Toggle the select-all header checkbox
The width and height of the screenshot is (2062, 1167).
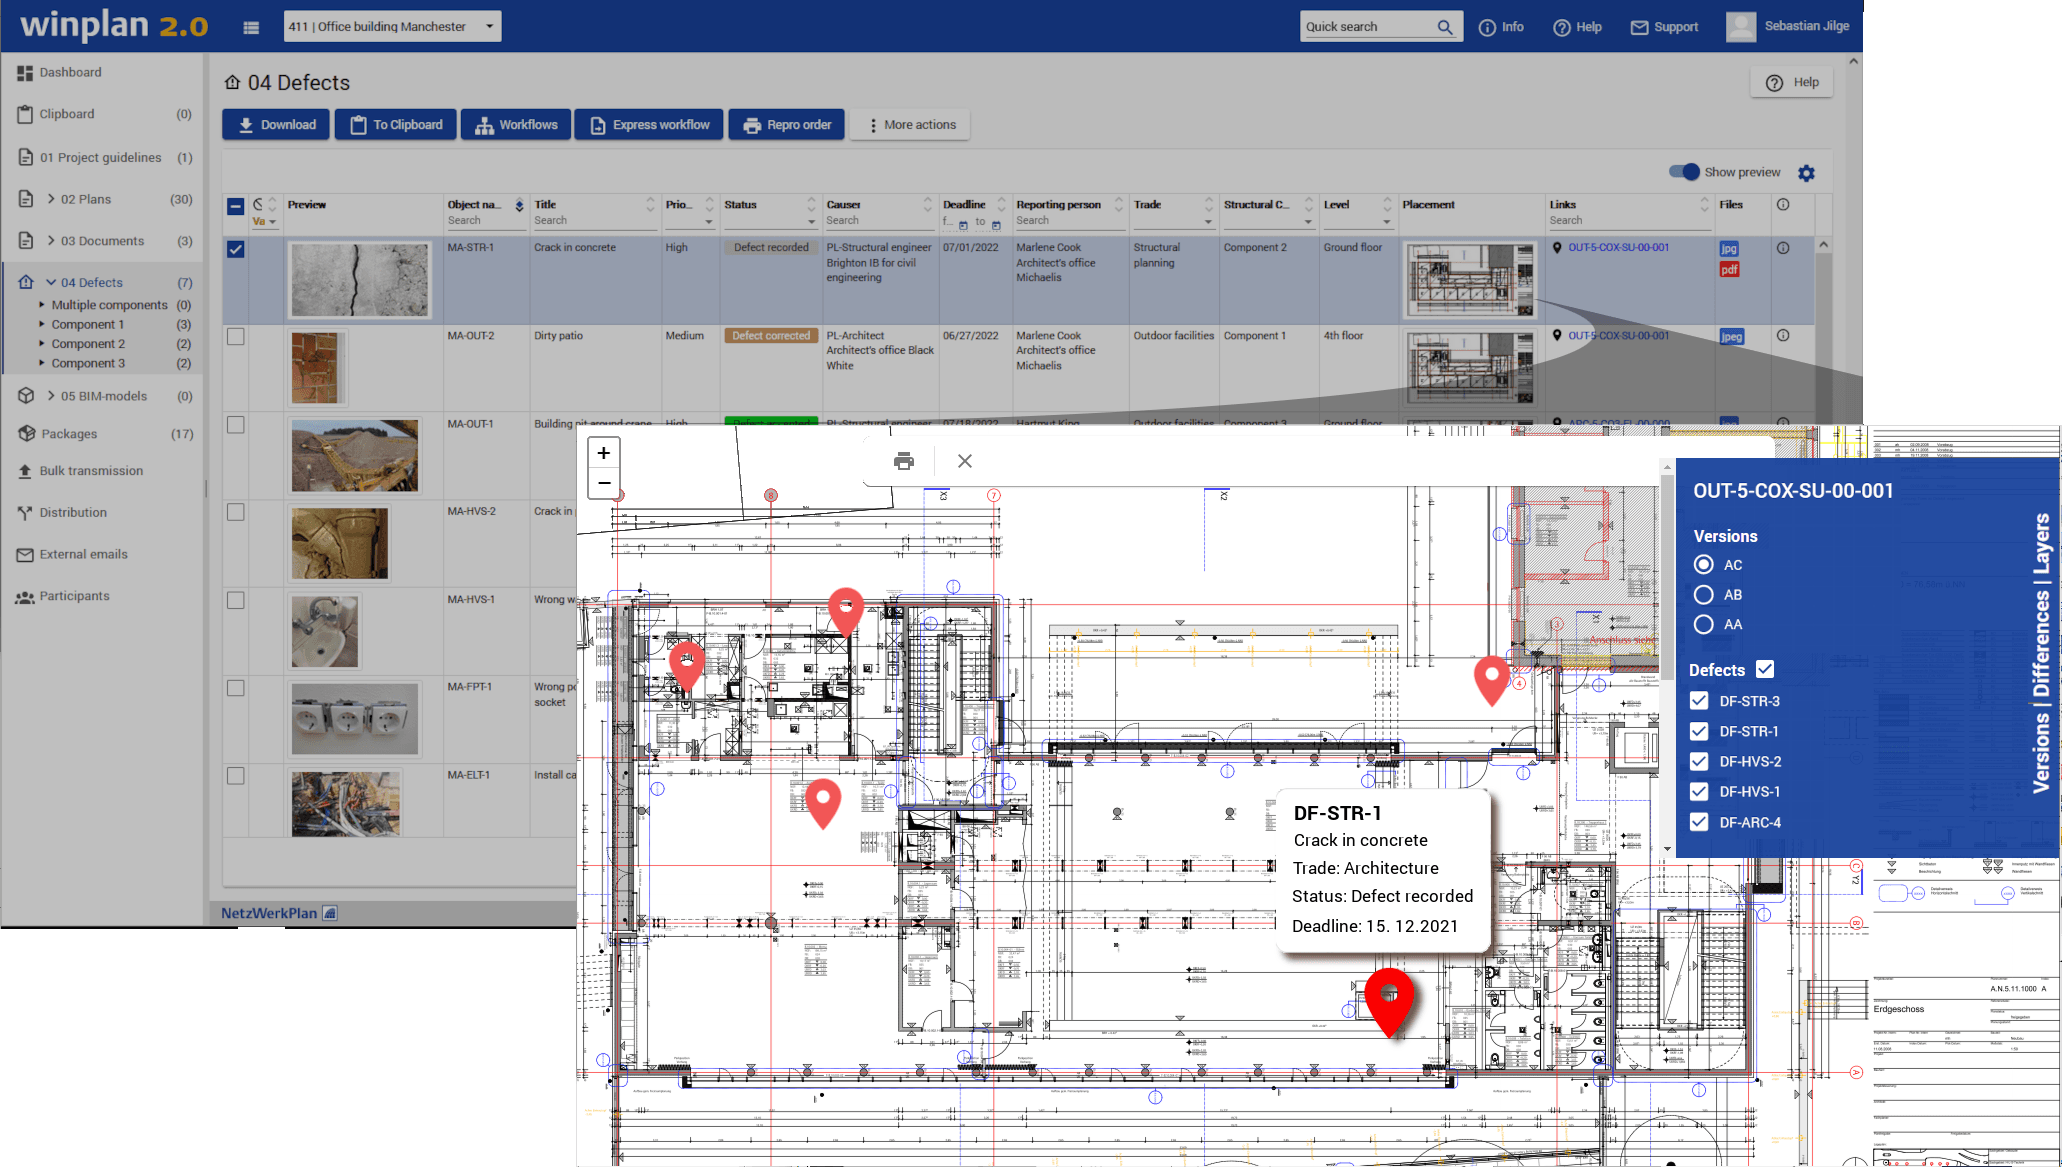click(x=235, y=207)
